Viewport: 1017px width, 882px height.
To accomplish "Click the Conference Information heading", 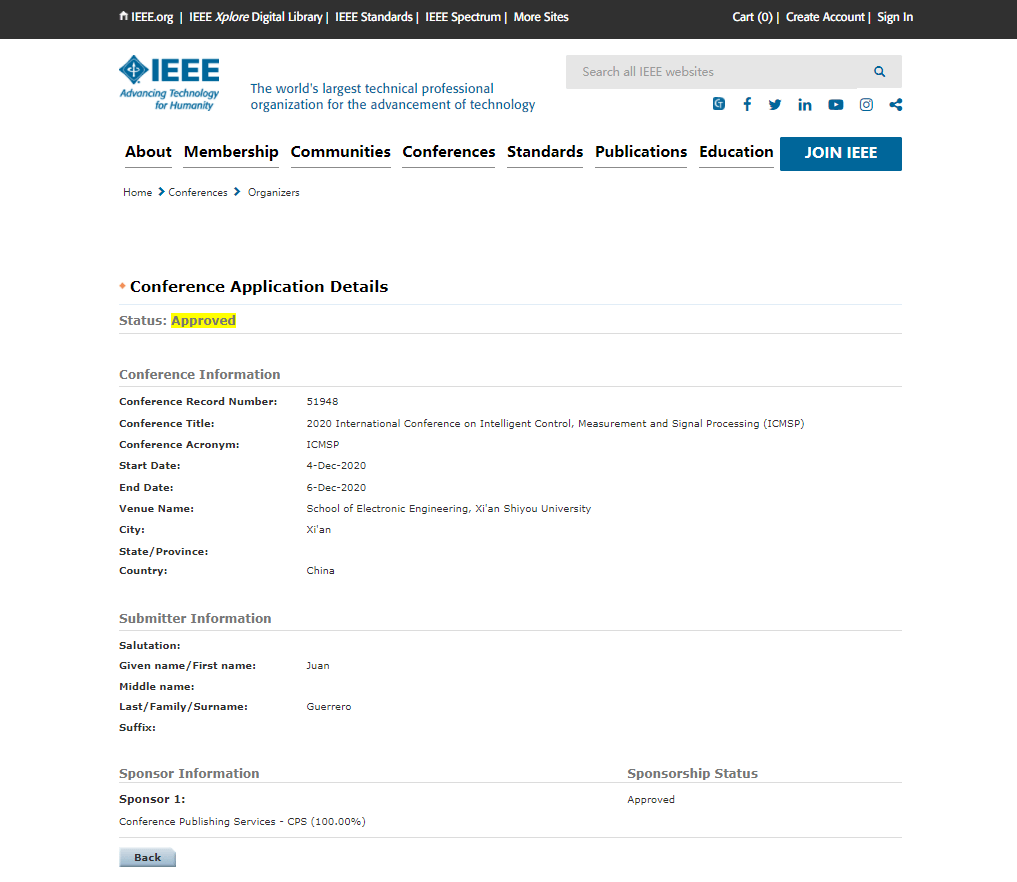I will (x=200, y=374).
